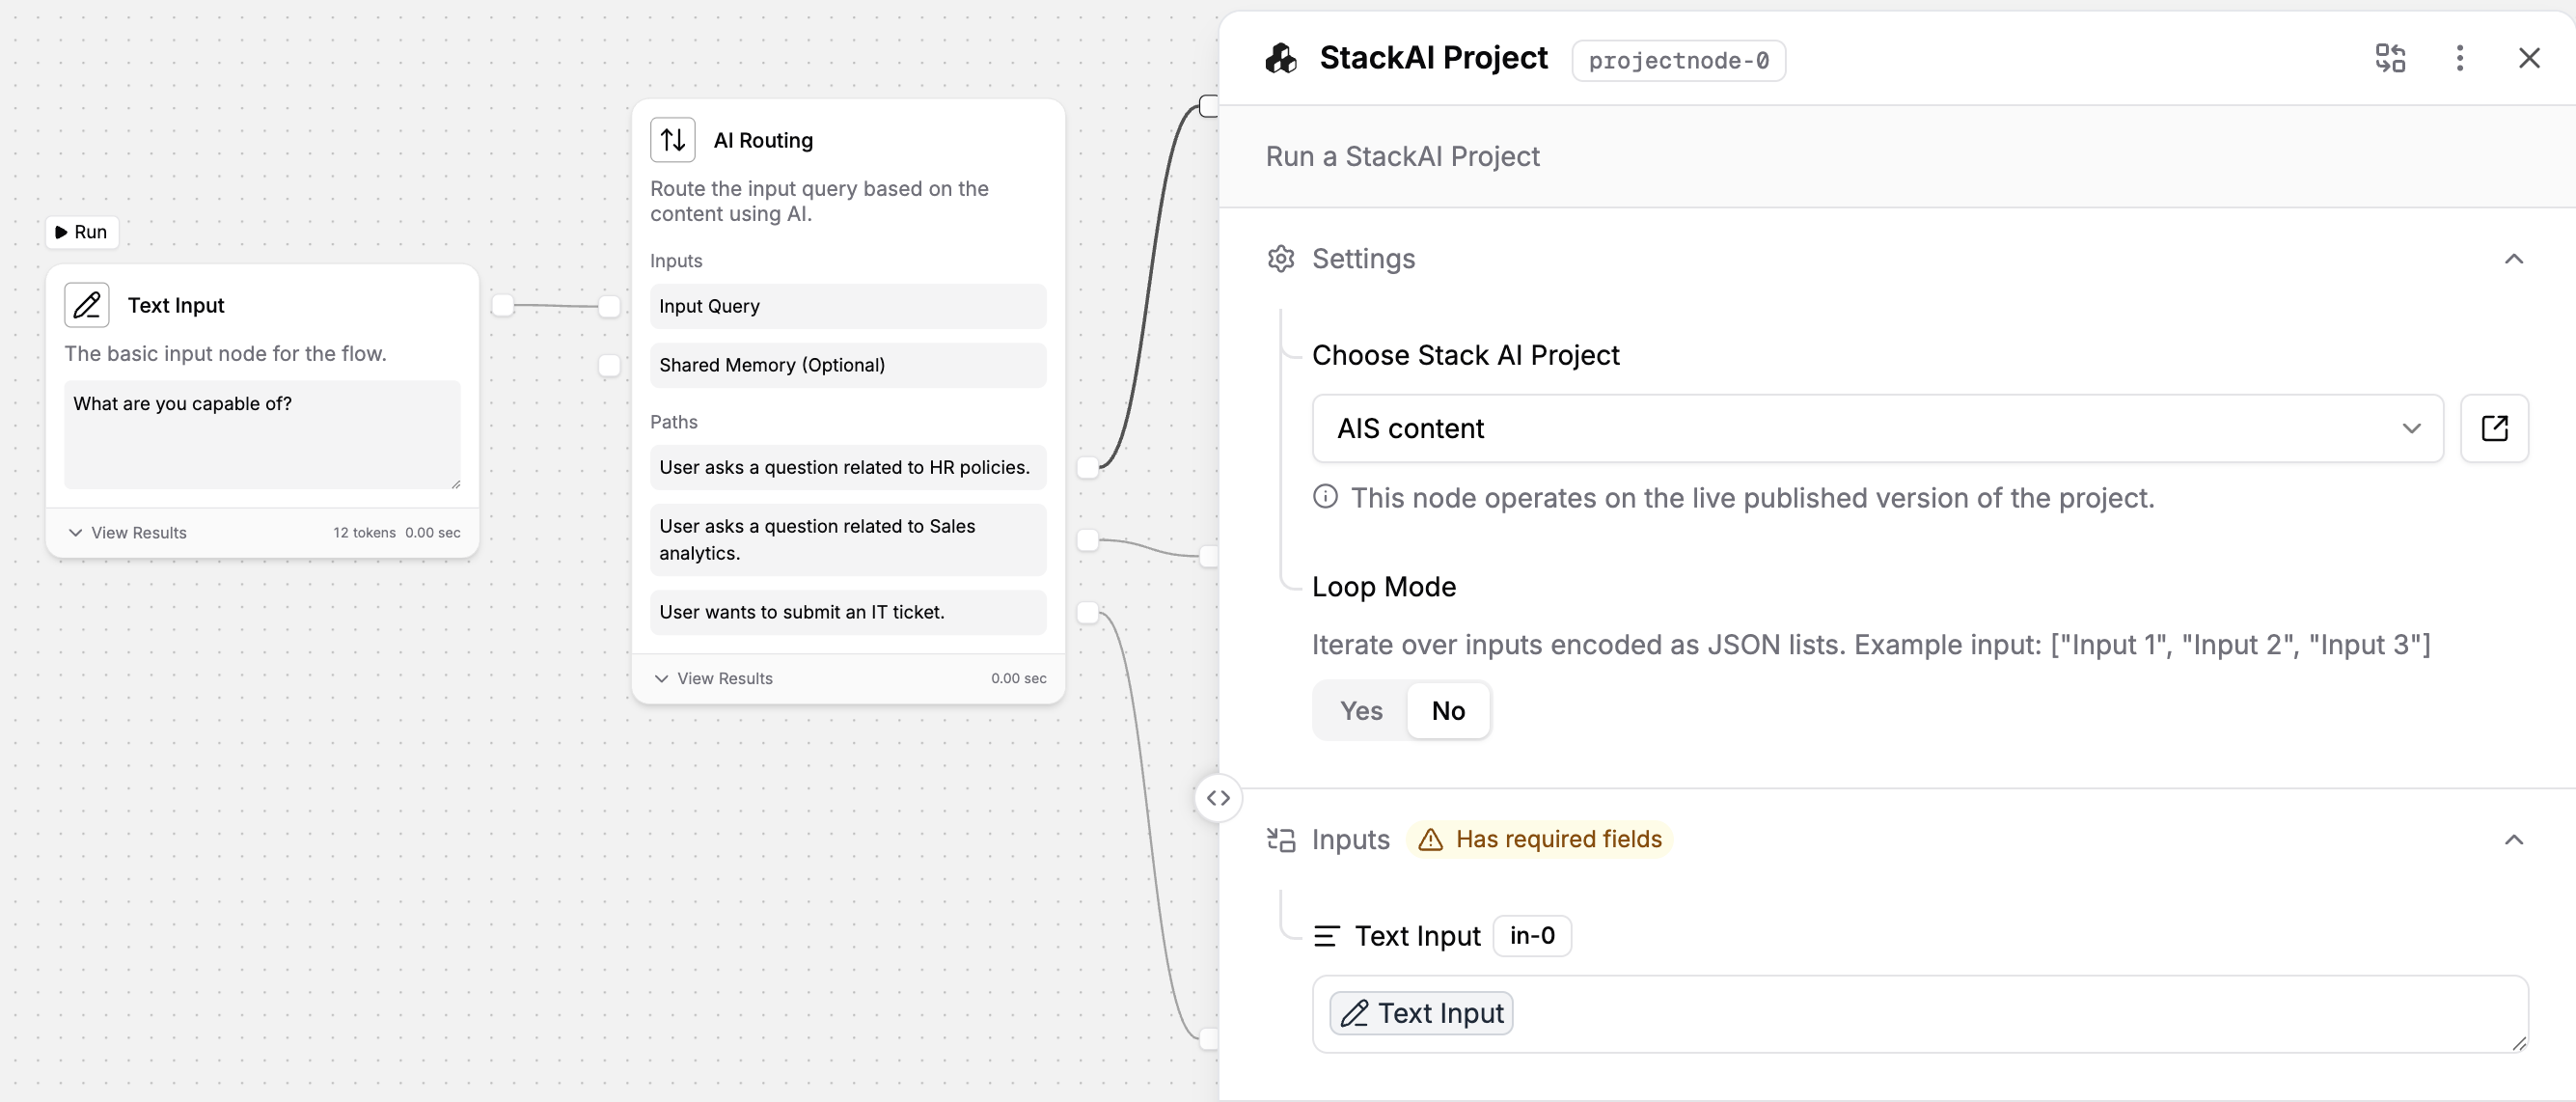Screen dimensions: 2576x1102
Task: Open the three-dot options menu
Action: tap(2459, 58)
